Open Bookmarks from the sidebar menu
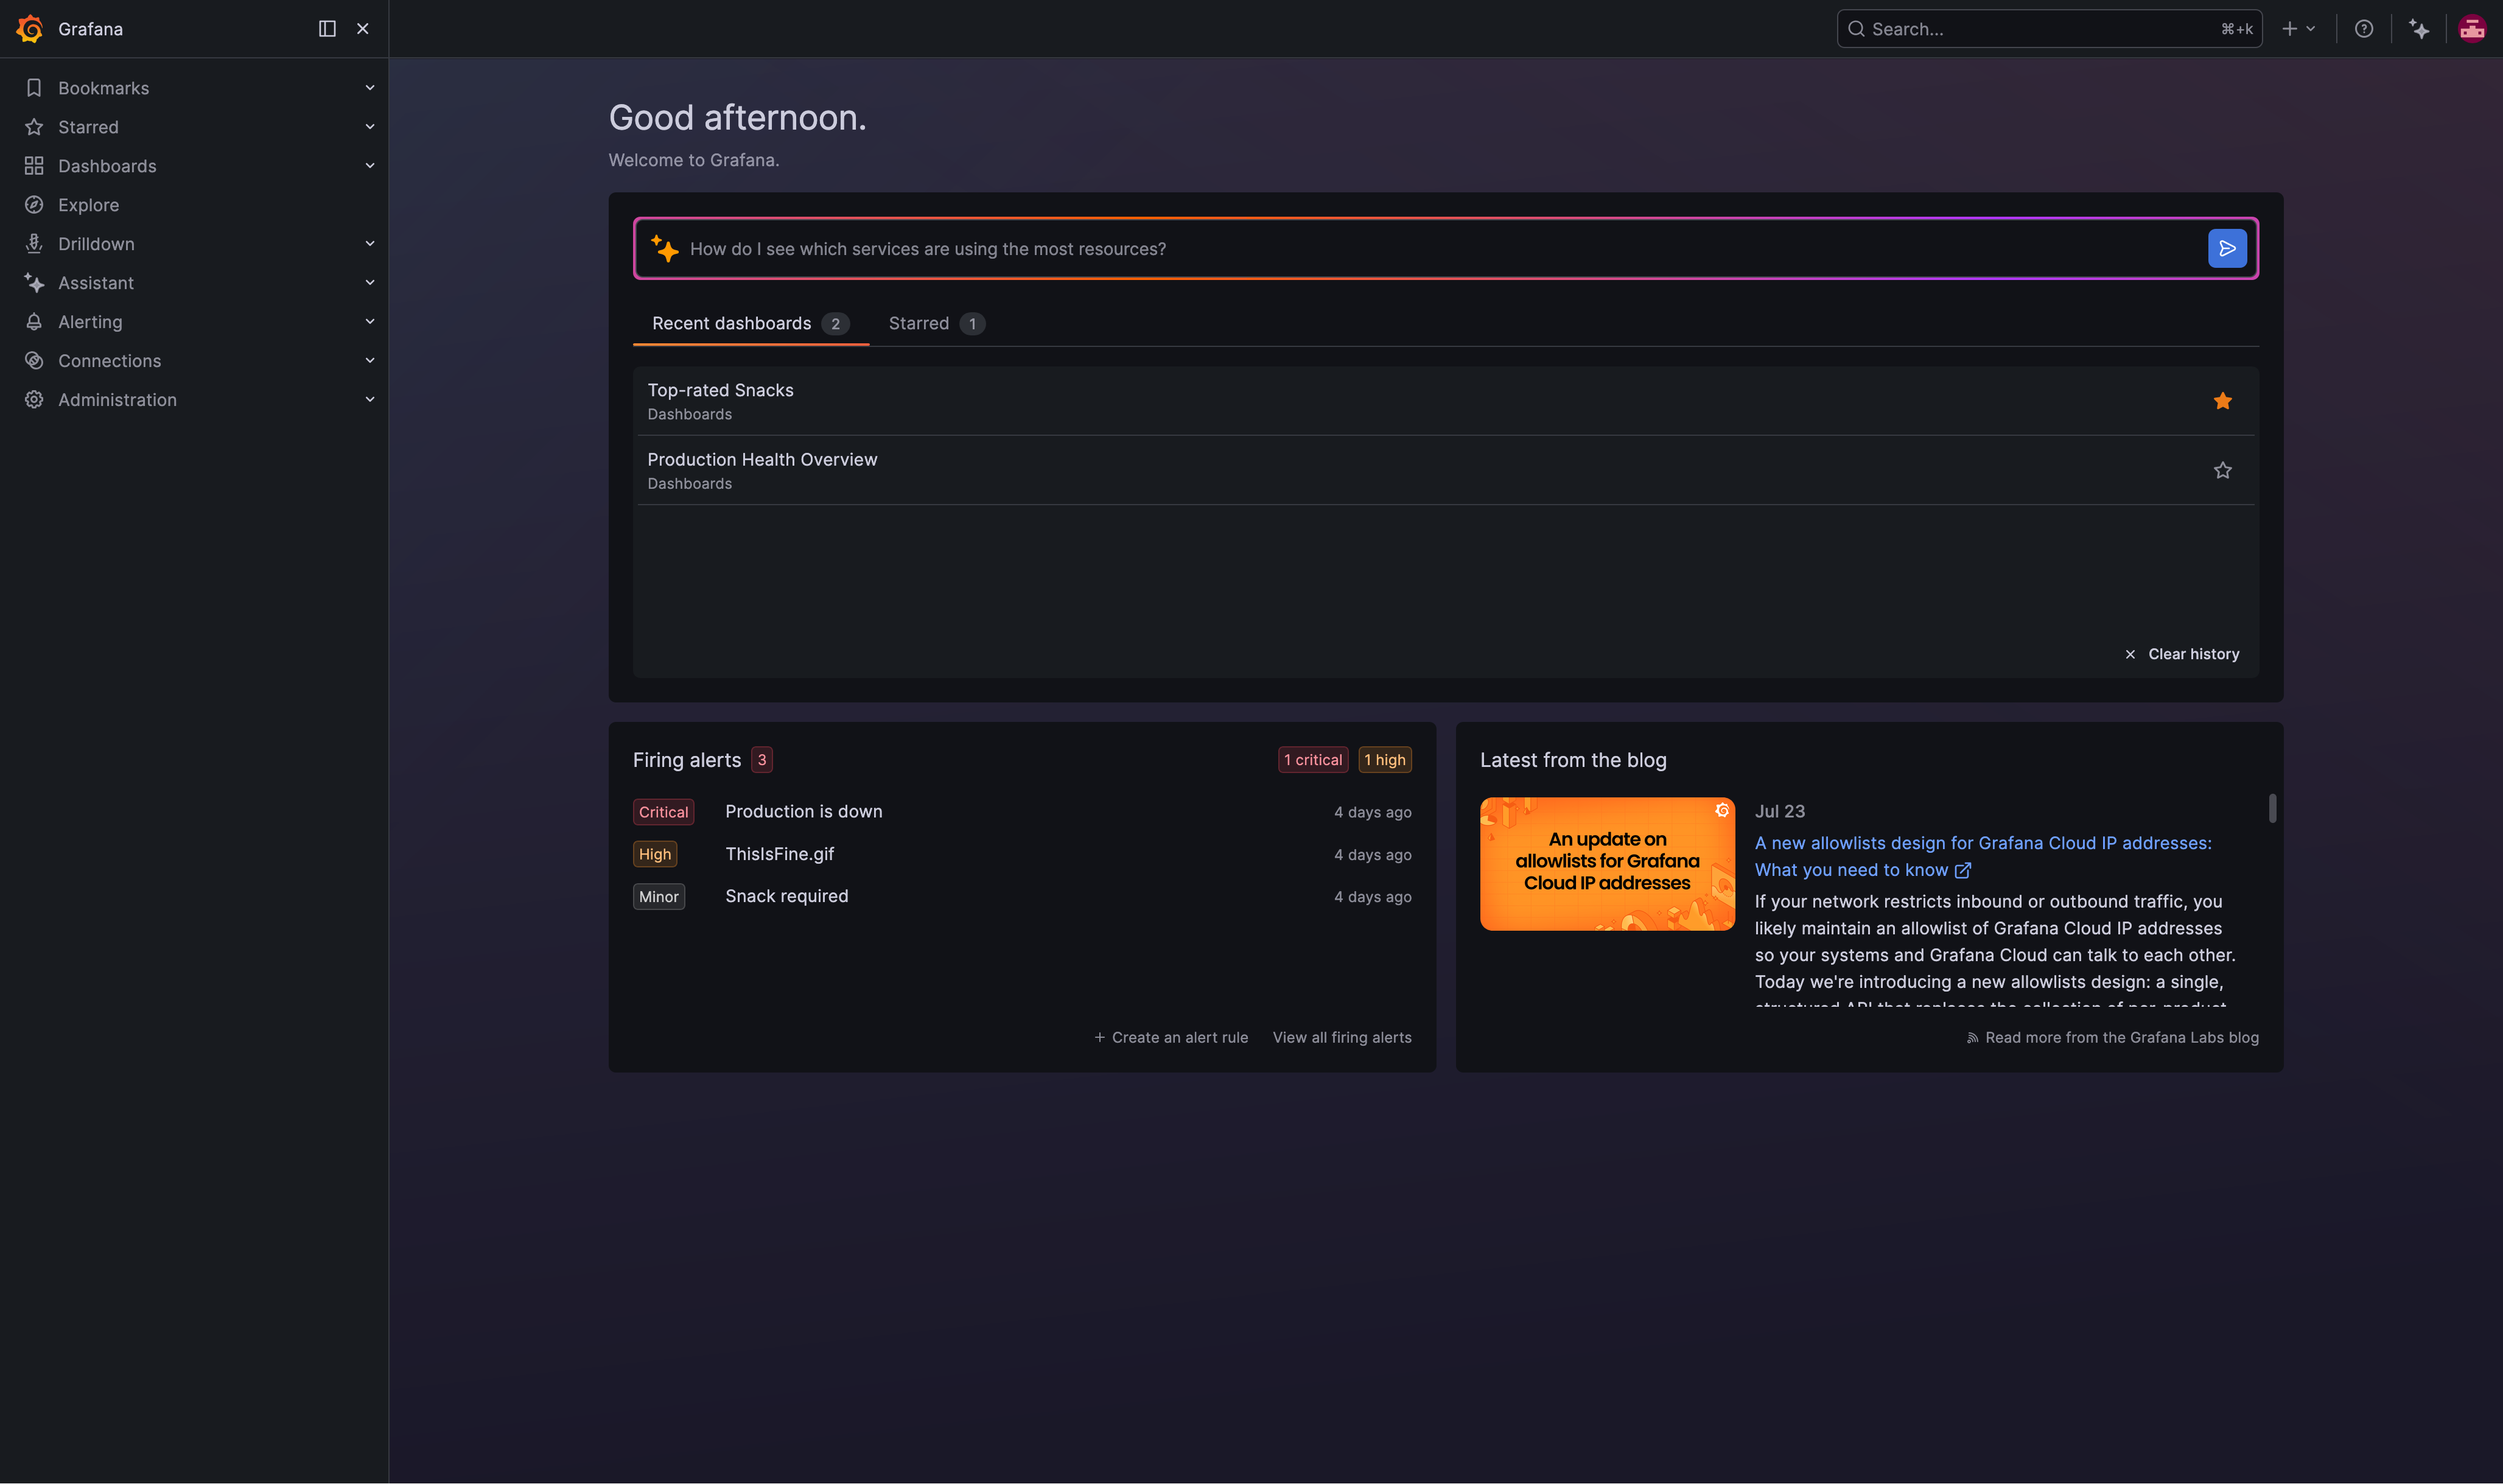 point(103,88)
